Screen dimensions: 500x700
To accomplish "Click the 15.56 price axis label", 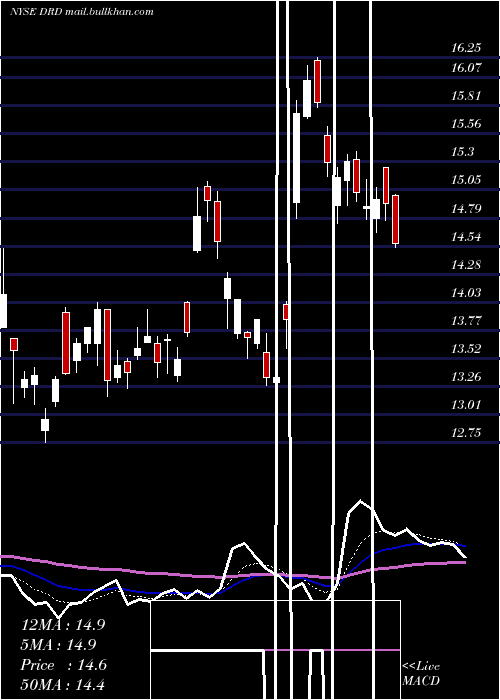I will coord(466,124).
